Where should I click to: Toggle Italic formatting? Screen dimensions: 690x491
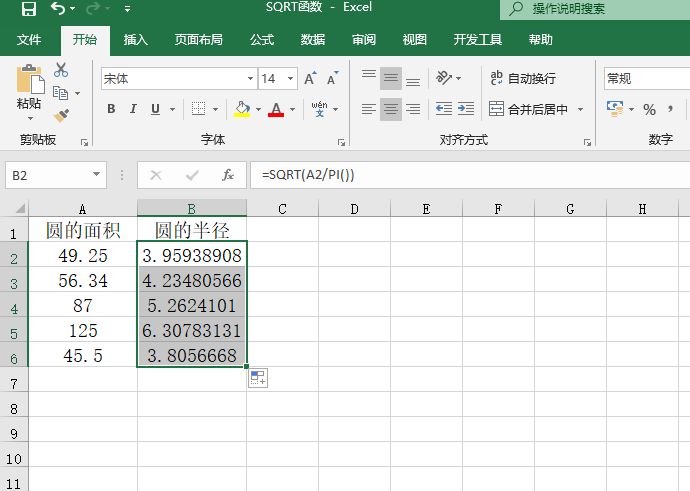(x=134, y=109)
